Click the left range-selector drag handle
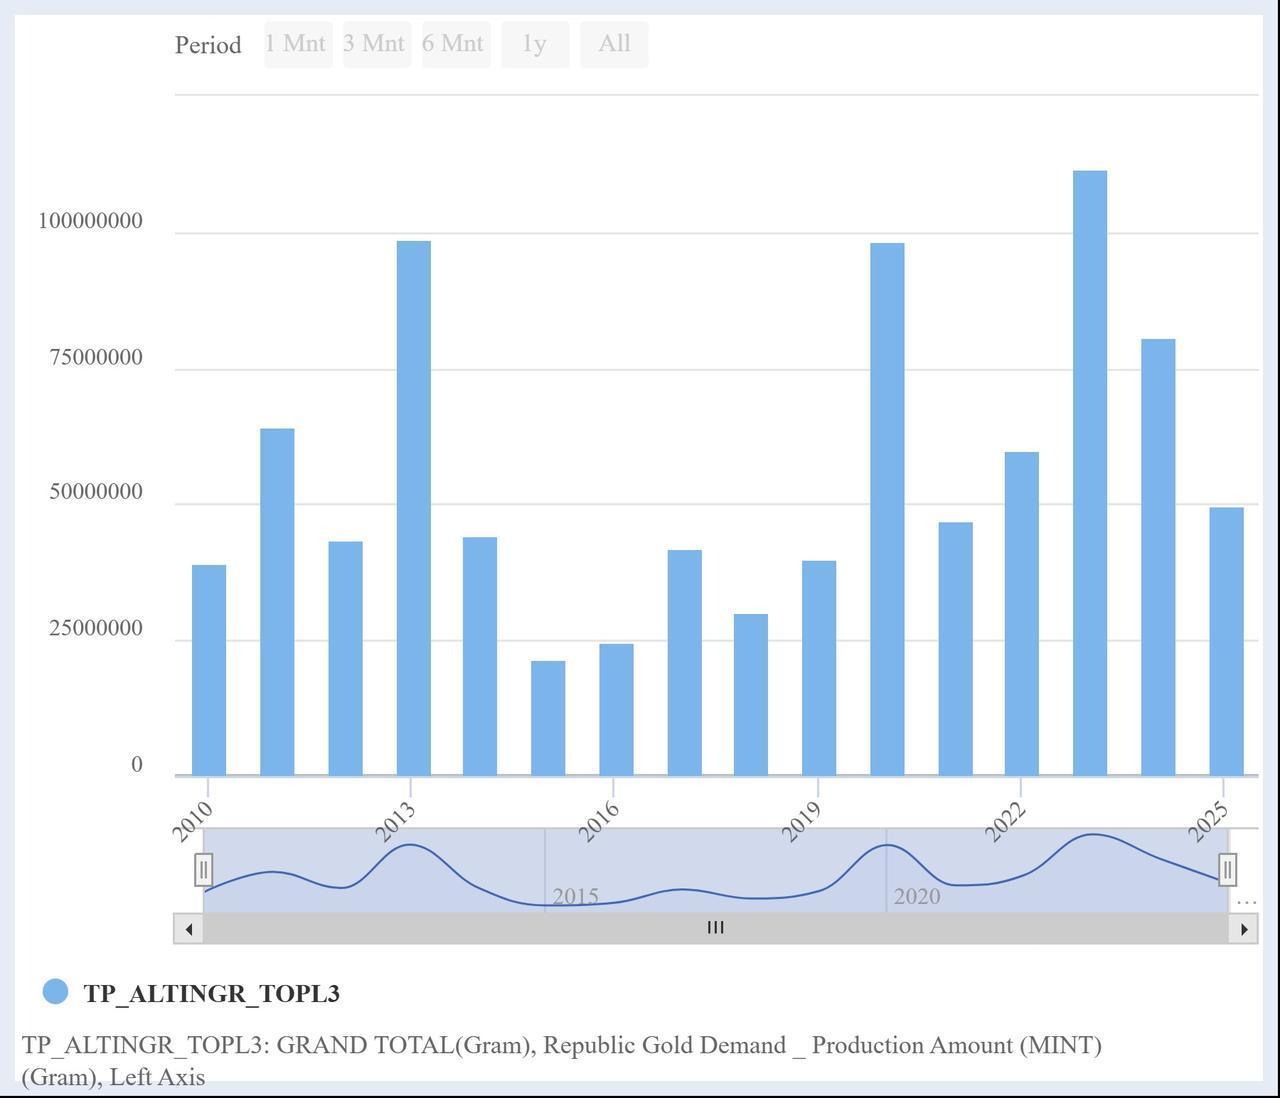Screen dimensions: 1280x1098 [204, 870]
